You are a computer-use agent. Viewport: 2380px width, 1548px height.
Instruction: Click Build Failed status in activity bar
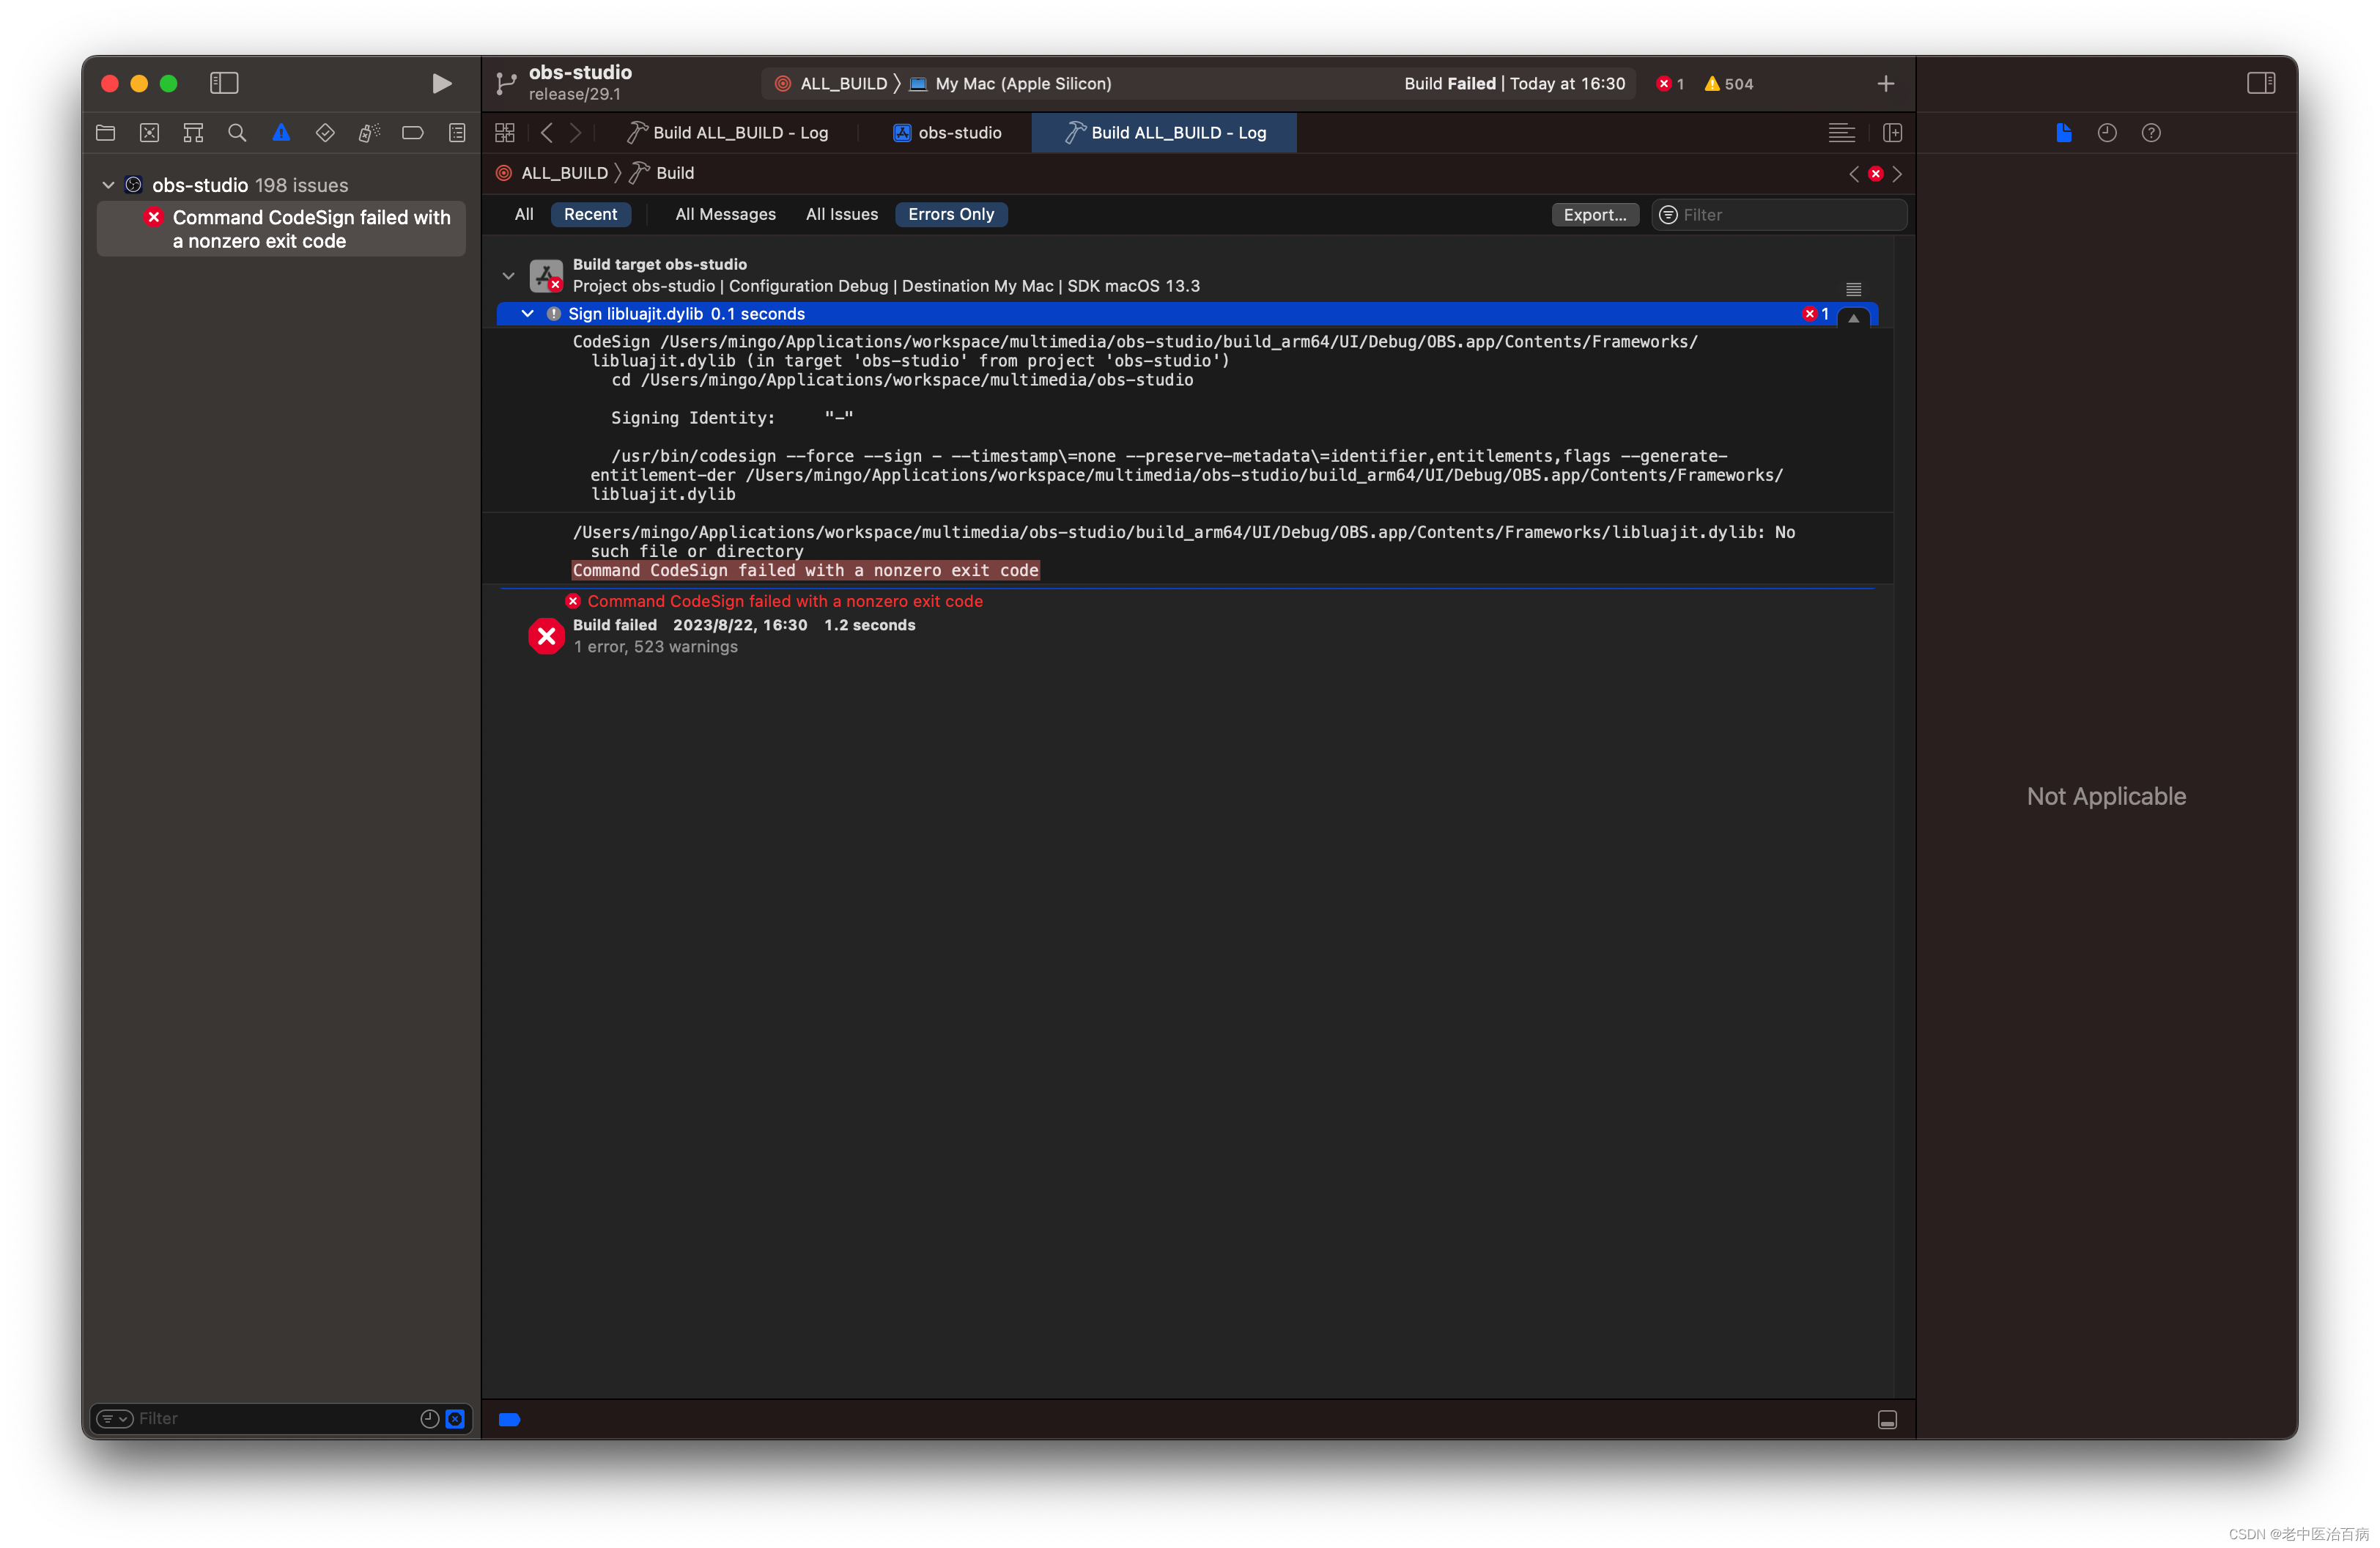(x=1514, y=84)
